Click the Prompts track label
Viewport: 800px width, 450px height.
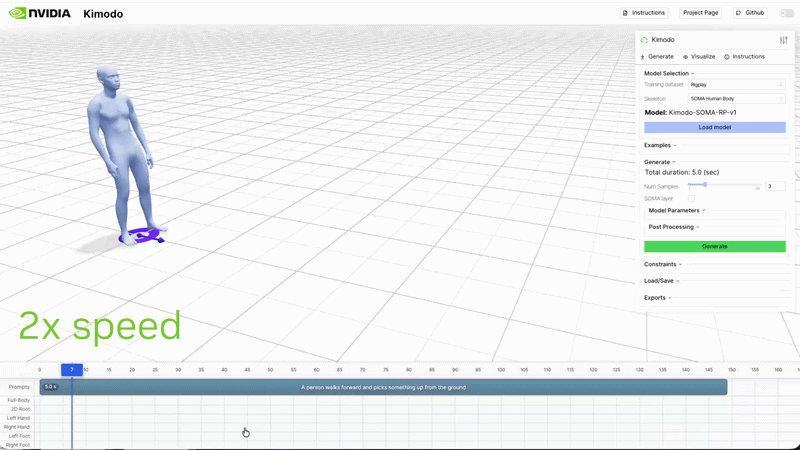[x=19, y=387]
